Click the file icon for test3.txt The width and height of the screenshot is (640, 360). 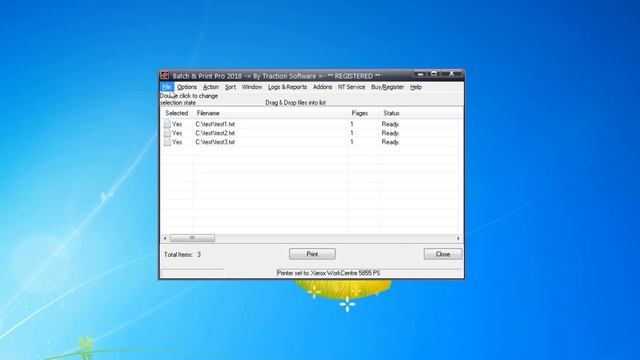(167, 142)
